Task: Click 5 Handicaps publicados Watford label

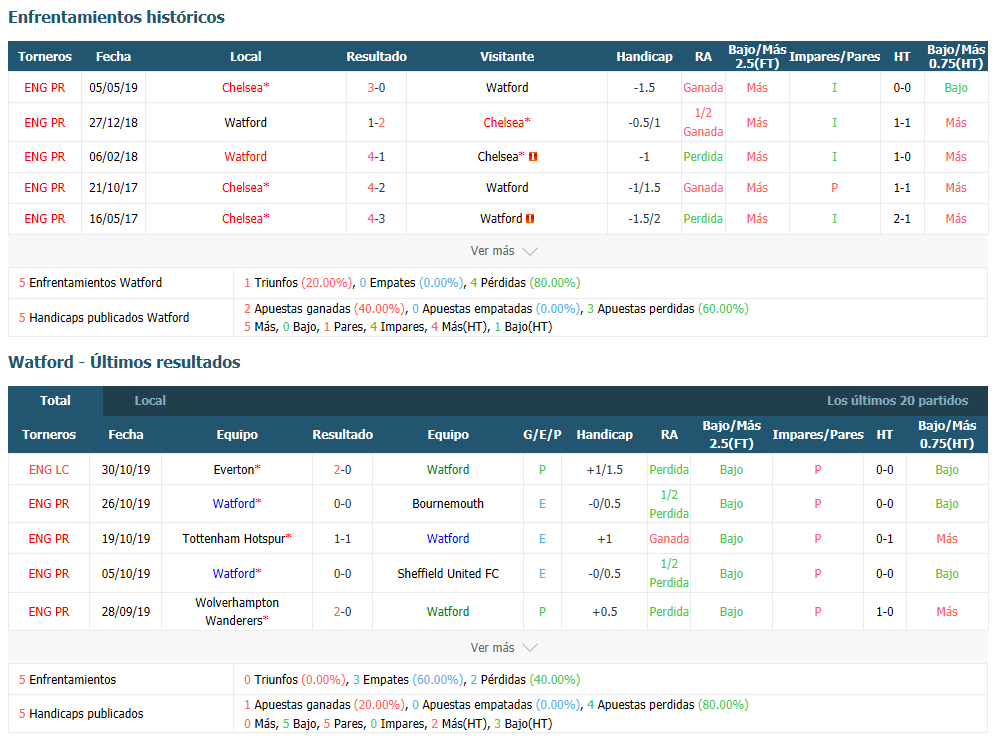Action: [x=104, y=317]
